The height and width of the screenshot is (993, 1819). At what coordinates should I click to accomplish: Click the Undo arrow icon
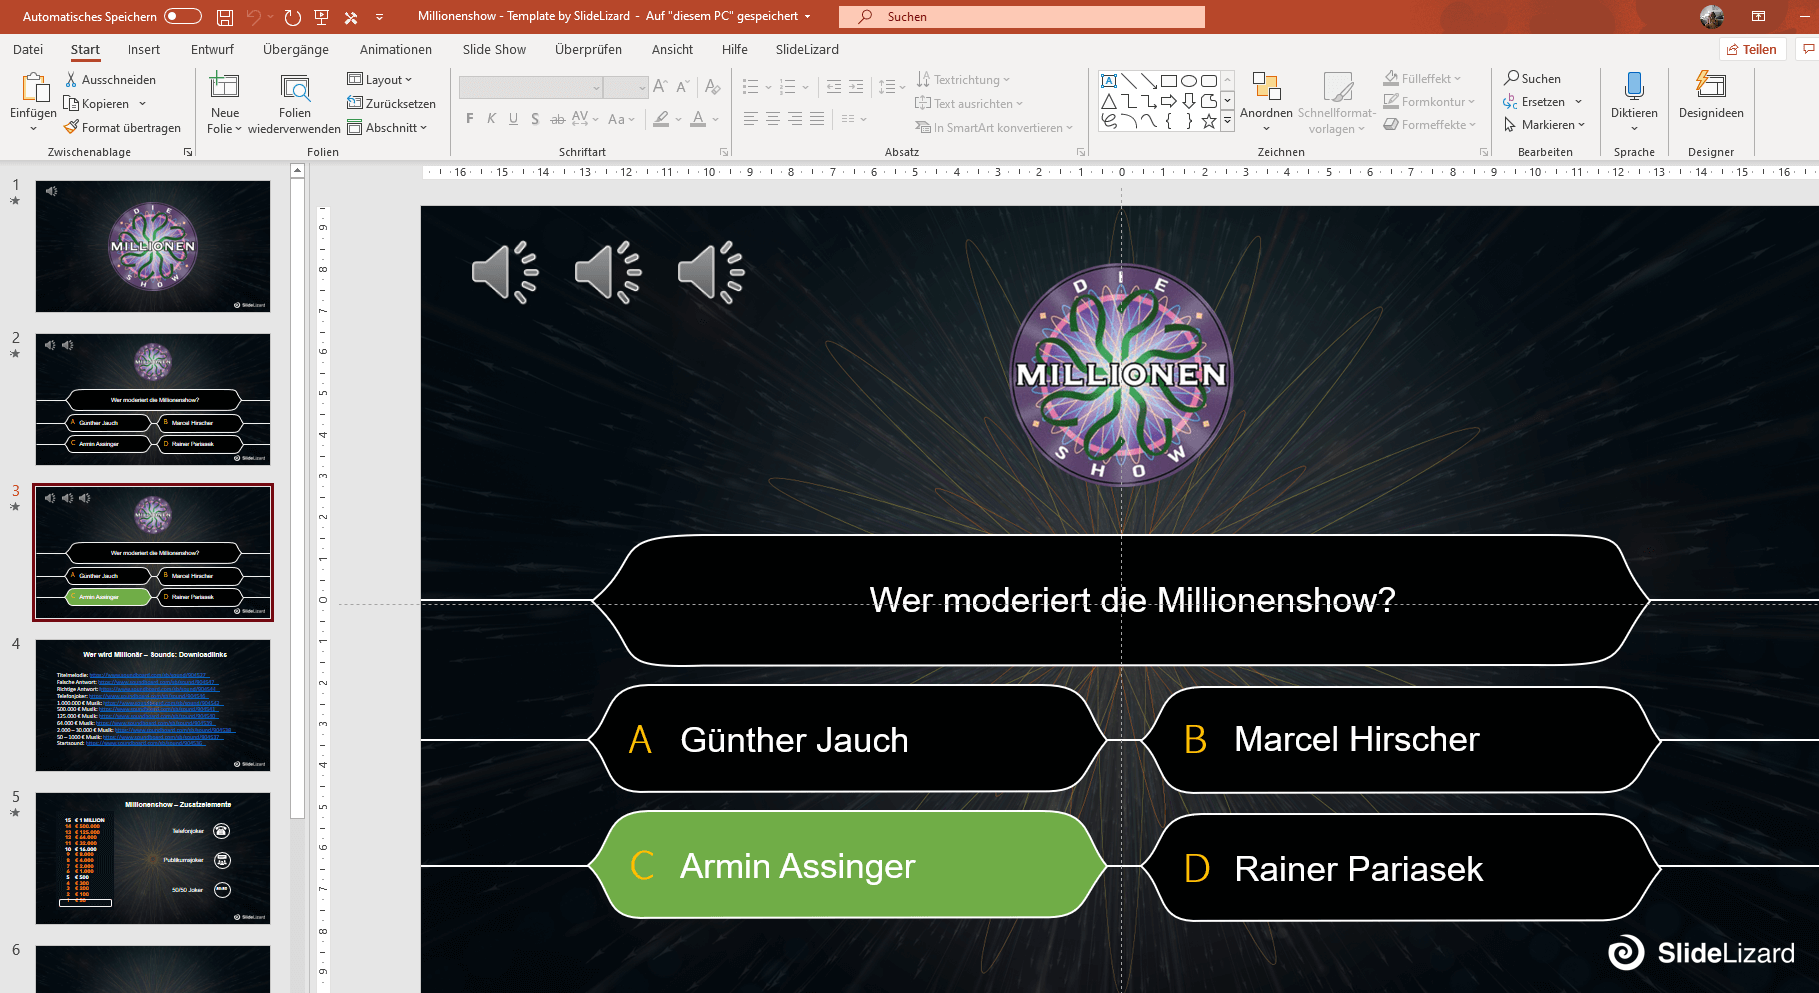[254, 17]
